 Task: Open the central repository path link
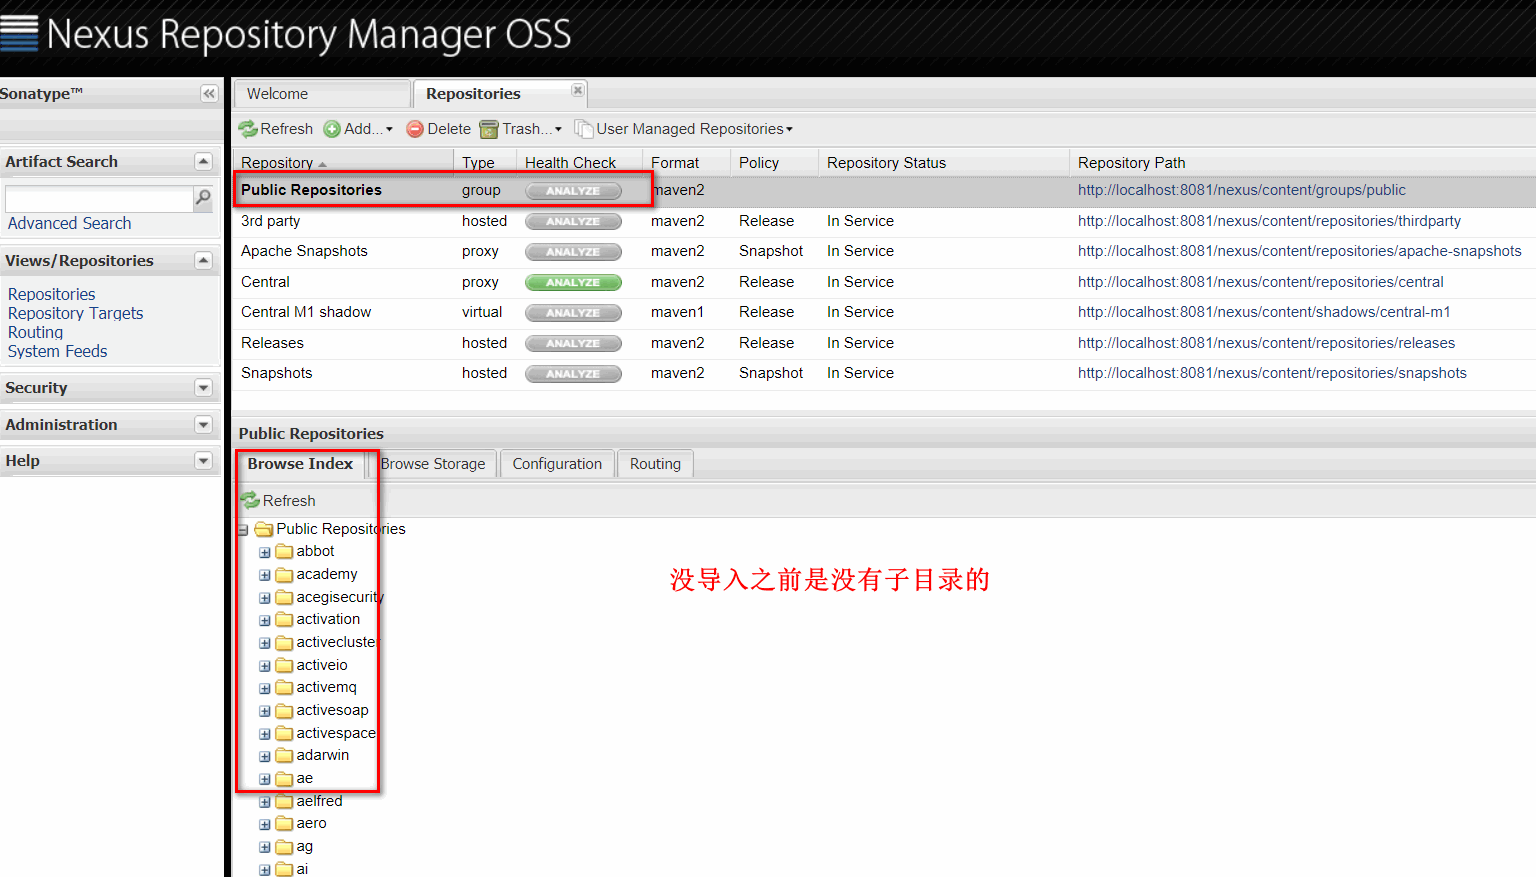1260,282
